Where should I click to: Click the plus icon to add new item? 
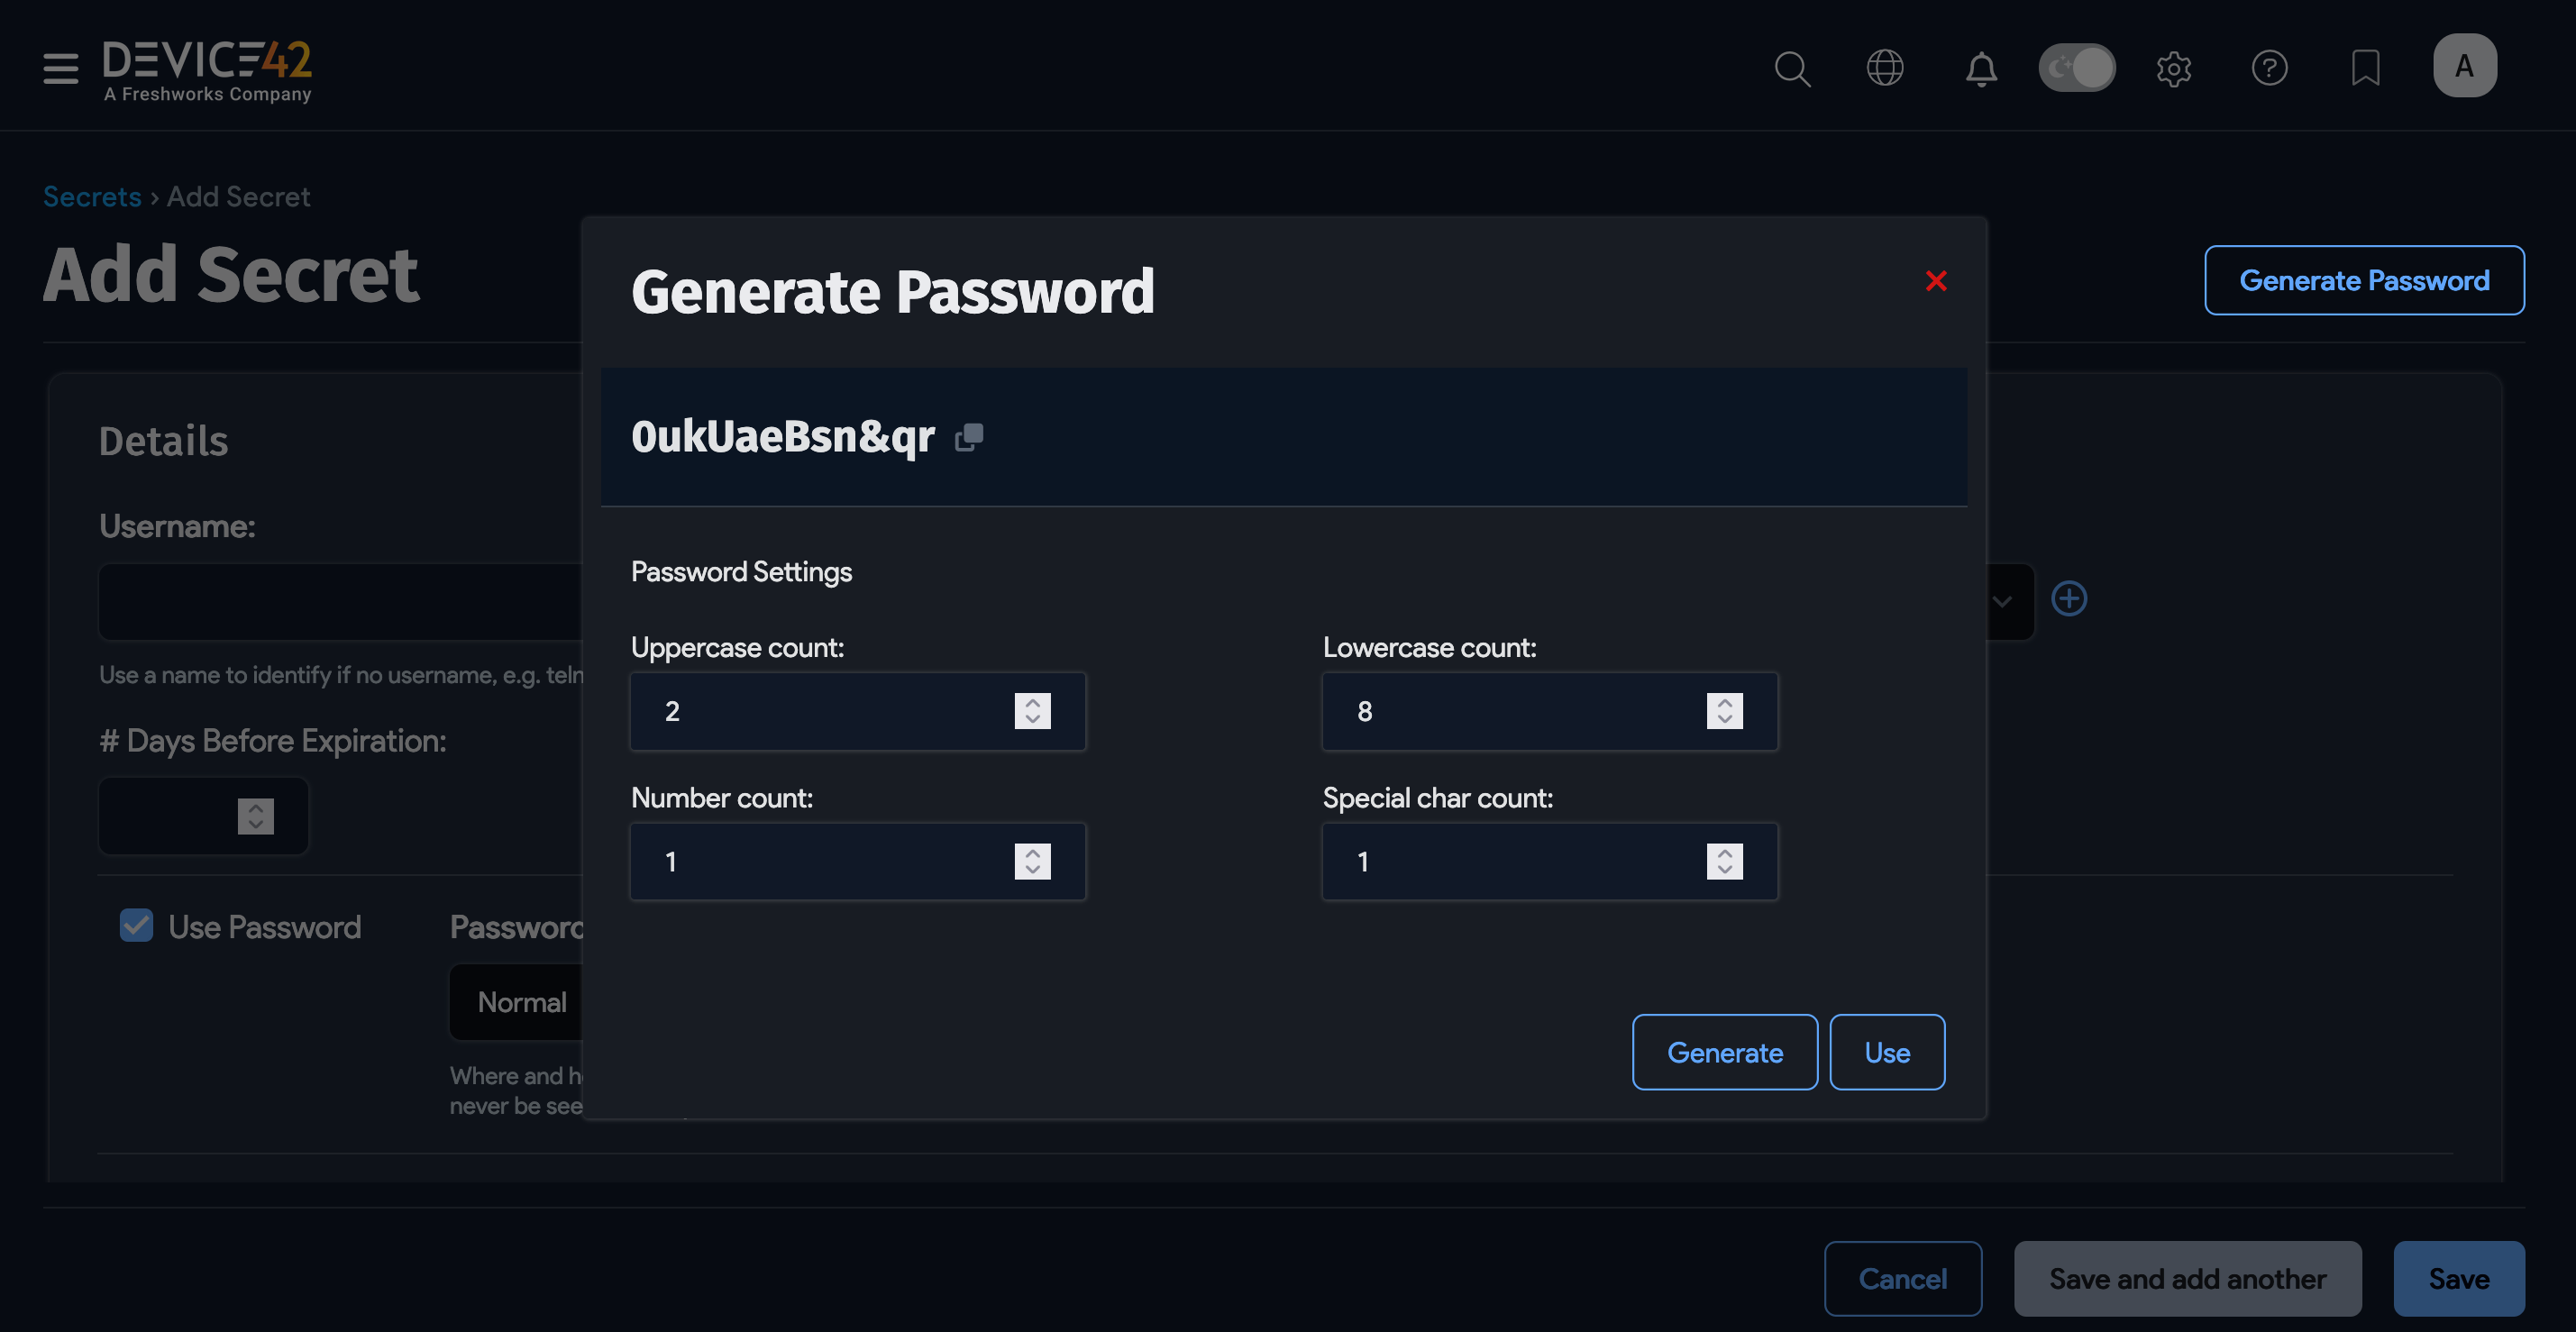(2069, 598)
